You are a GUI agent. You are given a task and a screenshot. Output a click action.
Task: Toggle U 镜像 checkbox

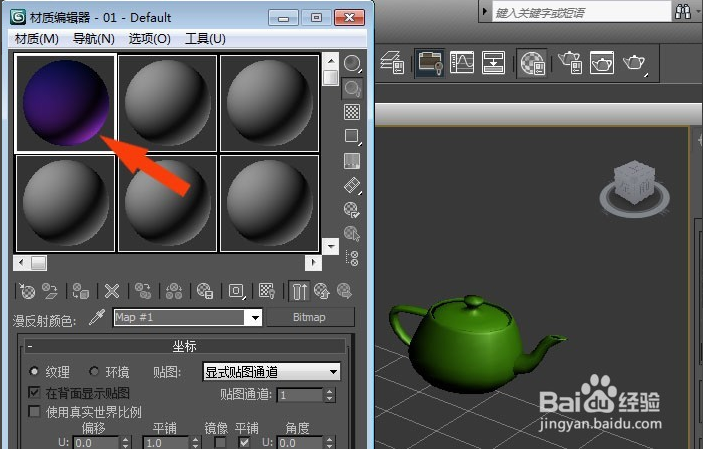click(x=221, y=442)
